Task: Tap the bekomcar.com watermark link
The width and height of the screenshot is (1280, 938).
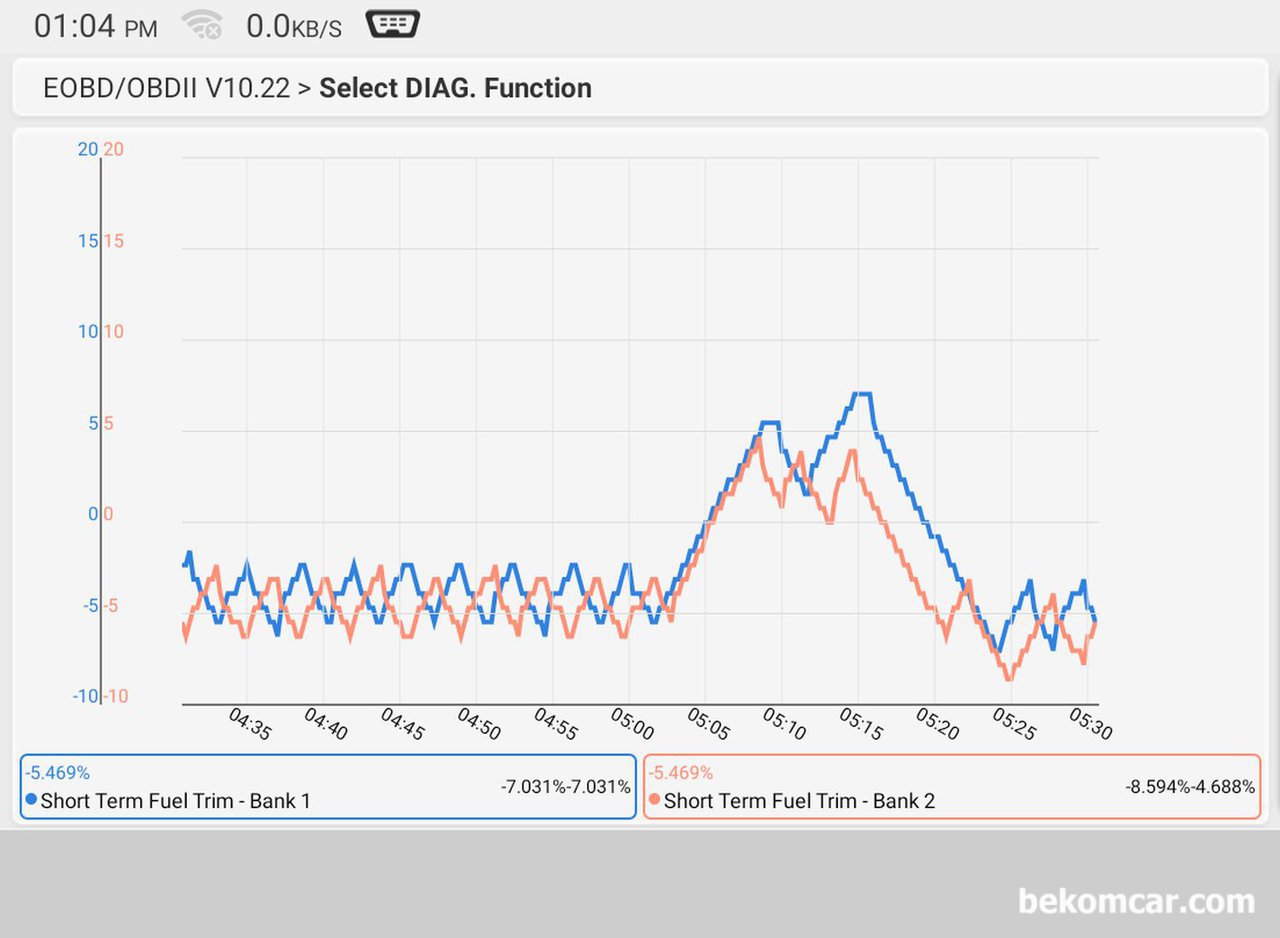Action: click(x=1136, y=900)
